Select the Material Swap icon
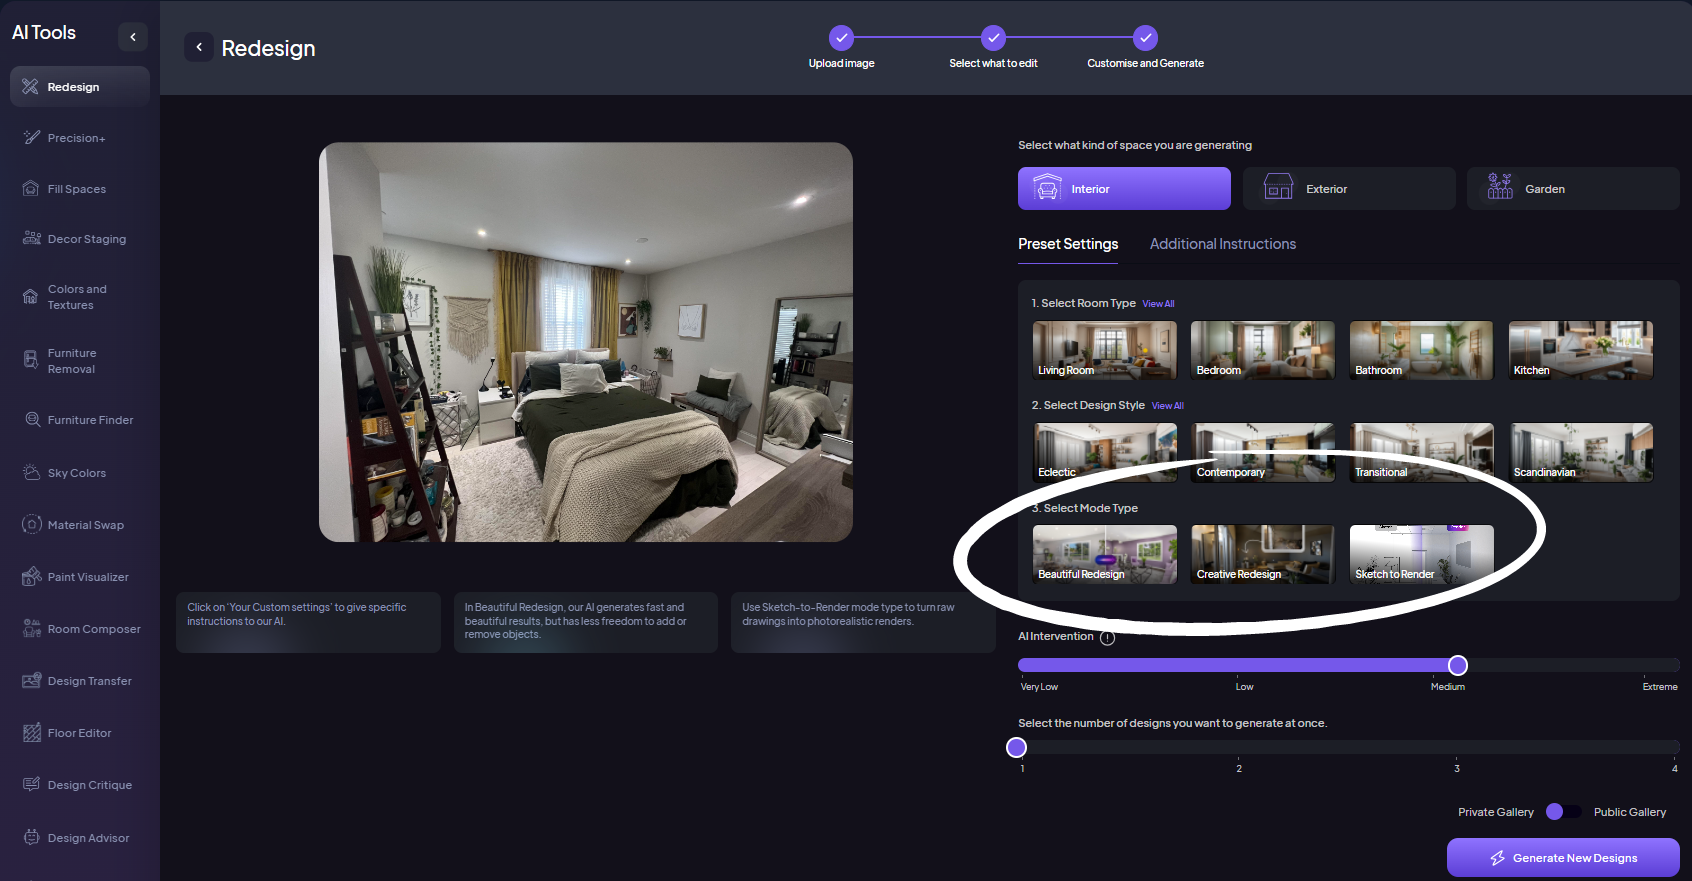The image size is (1692, 881). [x=32, y=525]
